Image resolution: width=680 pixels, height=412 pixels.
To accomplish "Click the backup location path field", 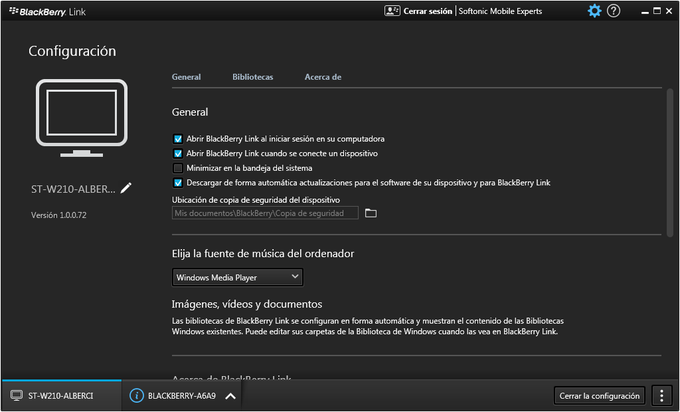I will (x=265, y=213).
